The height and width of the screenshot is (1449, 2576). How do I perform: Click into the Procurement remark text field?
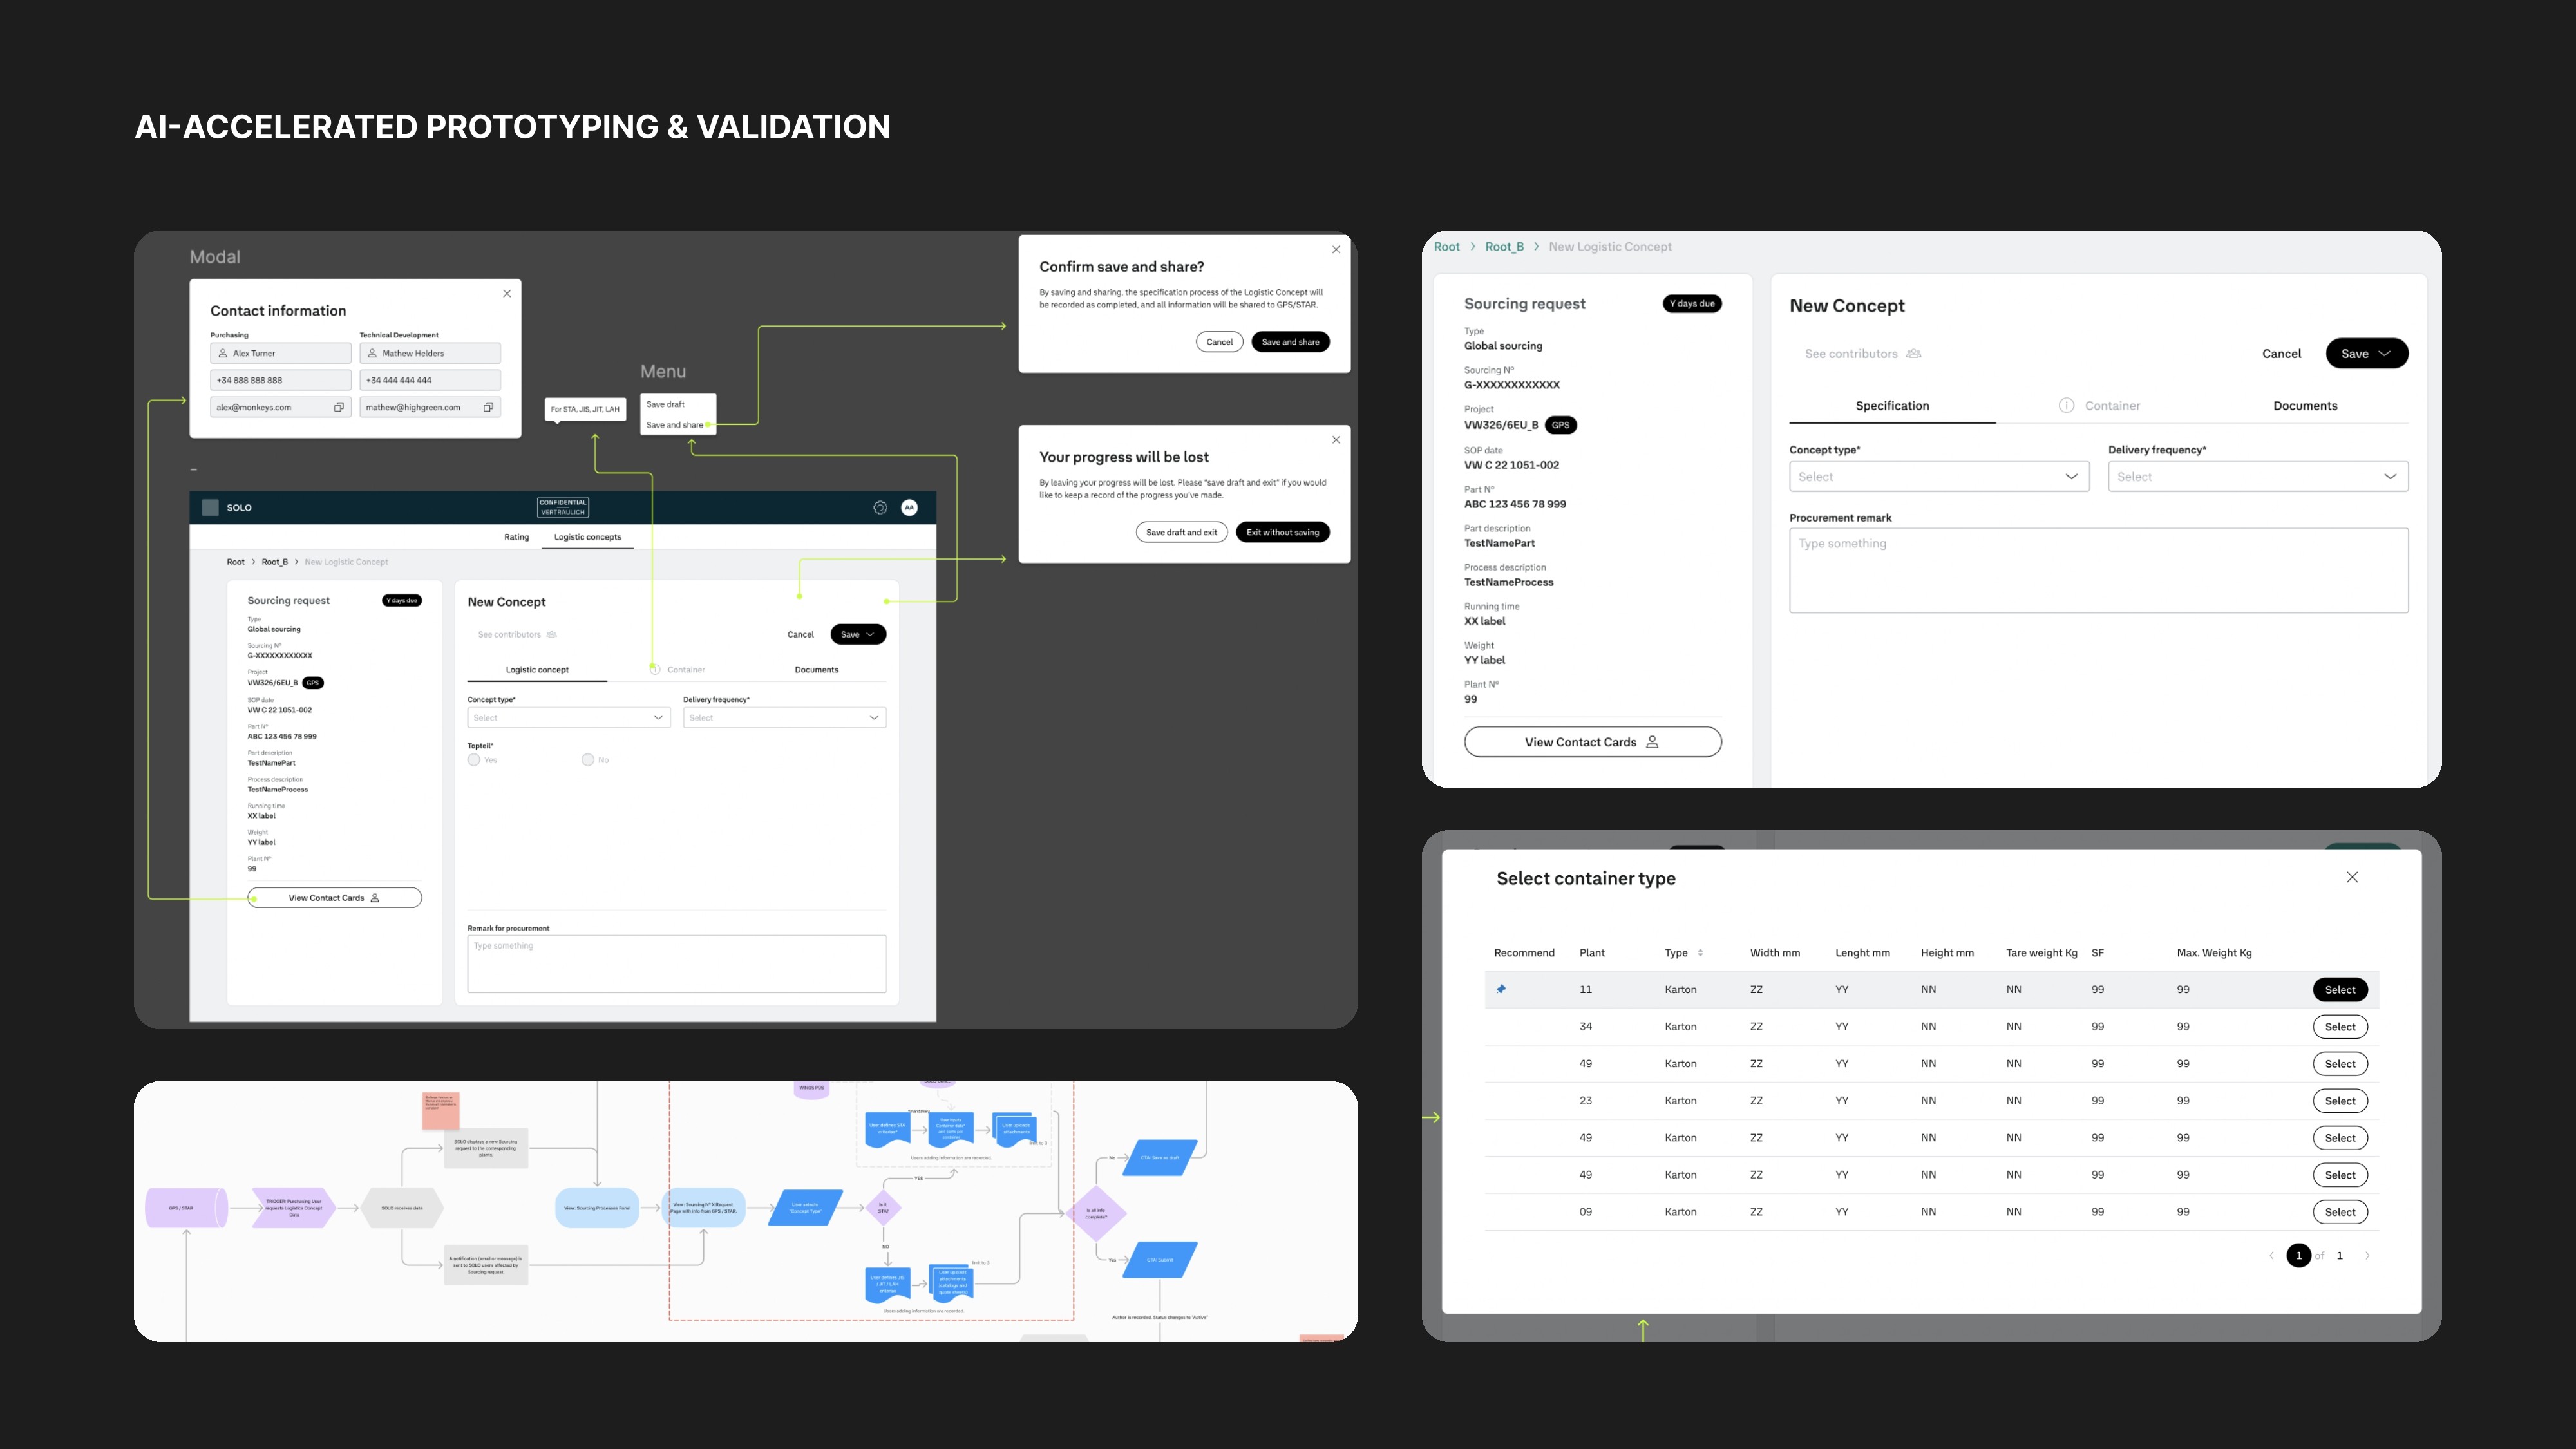pos(2098,570)
